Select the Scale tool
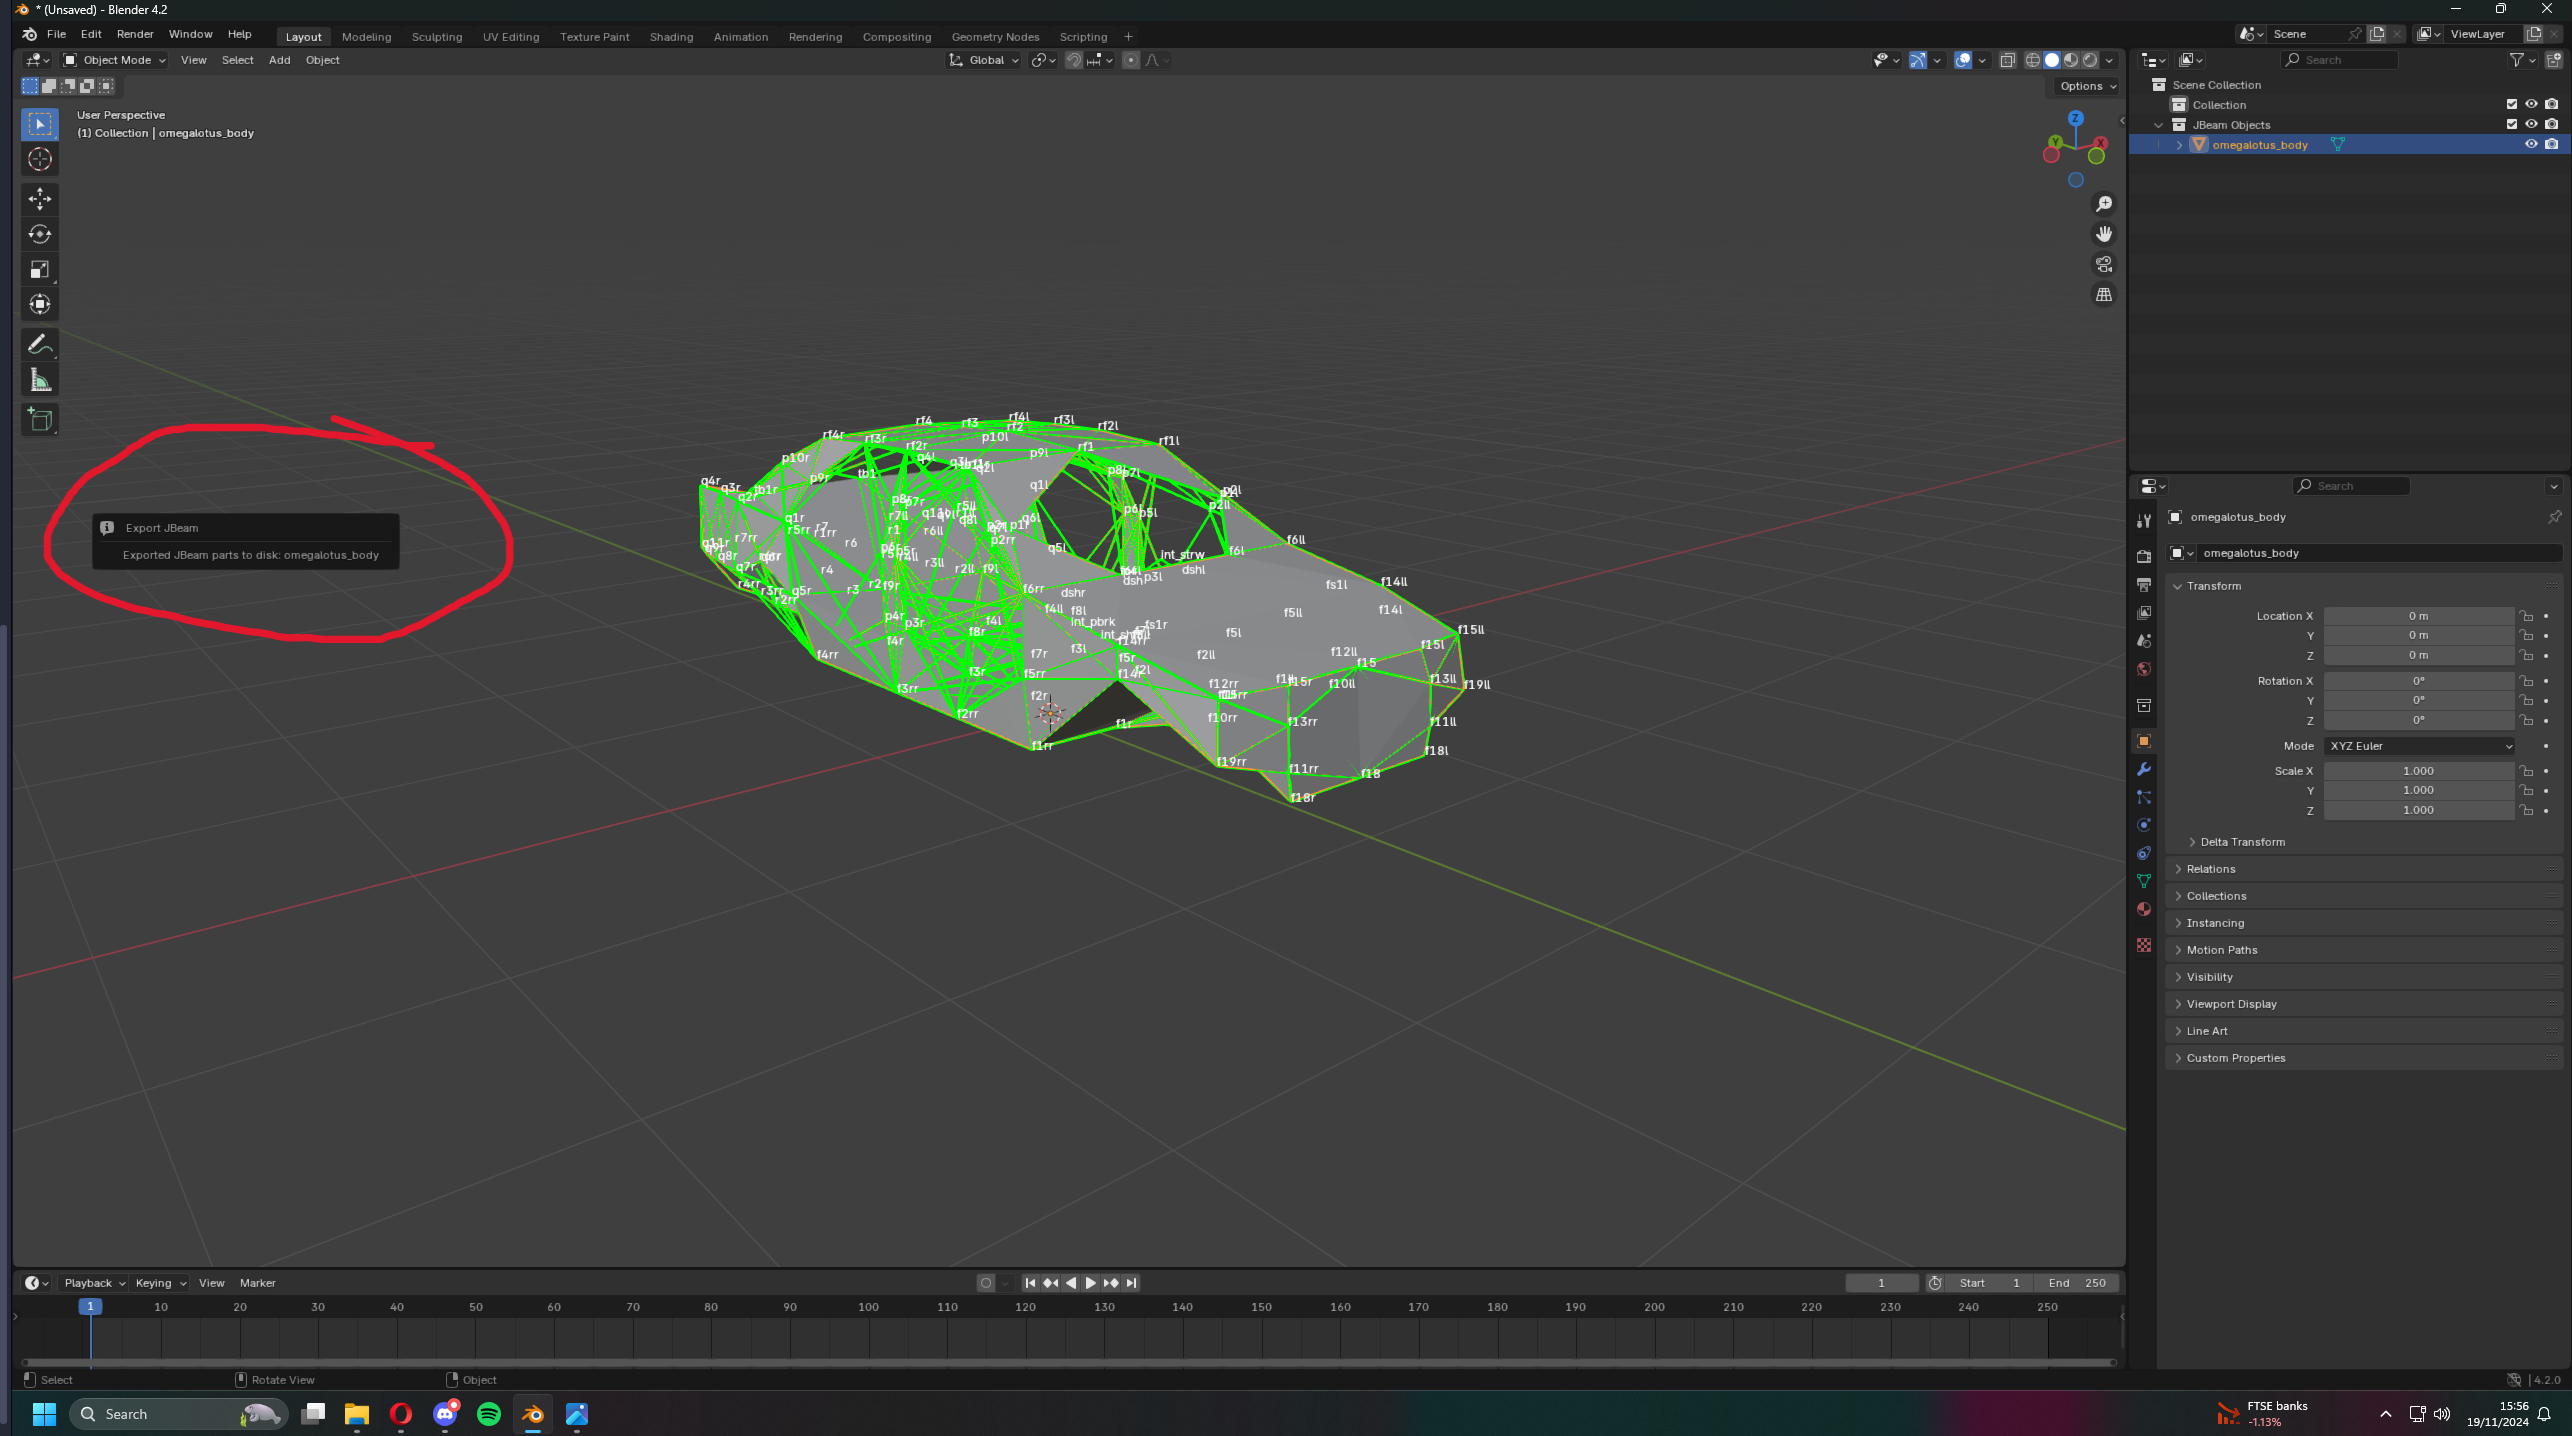Image resolution: width=2572 pixels, height=1436 pixels. pos(40,269)
